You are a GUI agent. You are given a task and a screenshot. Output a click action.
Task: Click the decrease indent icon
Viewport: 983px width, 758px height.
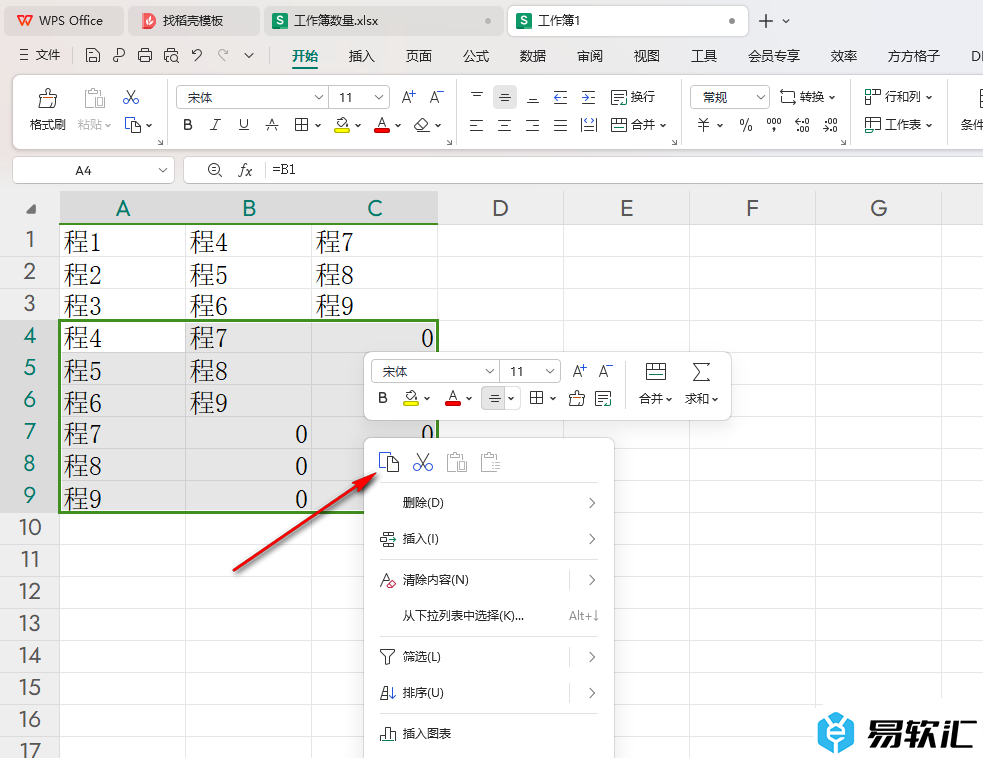click(x=560, y=97)
